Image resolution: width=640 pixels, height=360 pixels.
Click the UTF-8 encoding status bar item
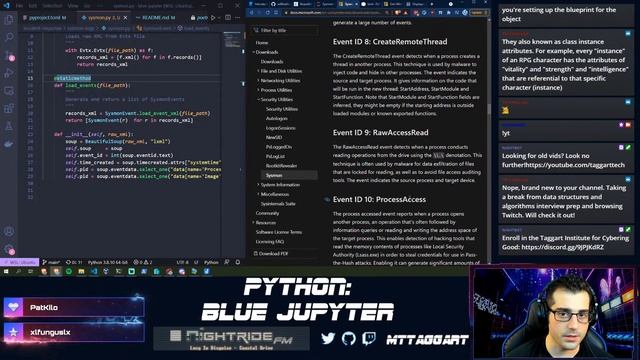coord(182,262)
